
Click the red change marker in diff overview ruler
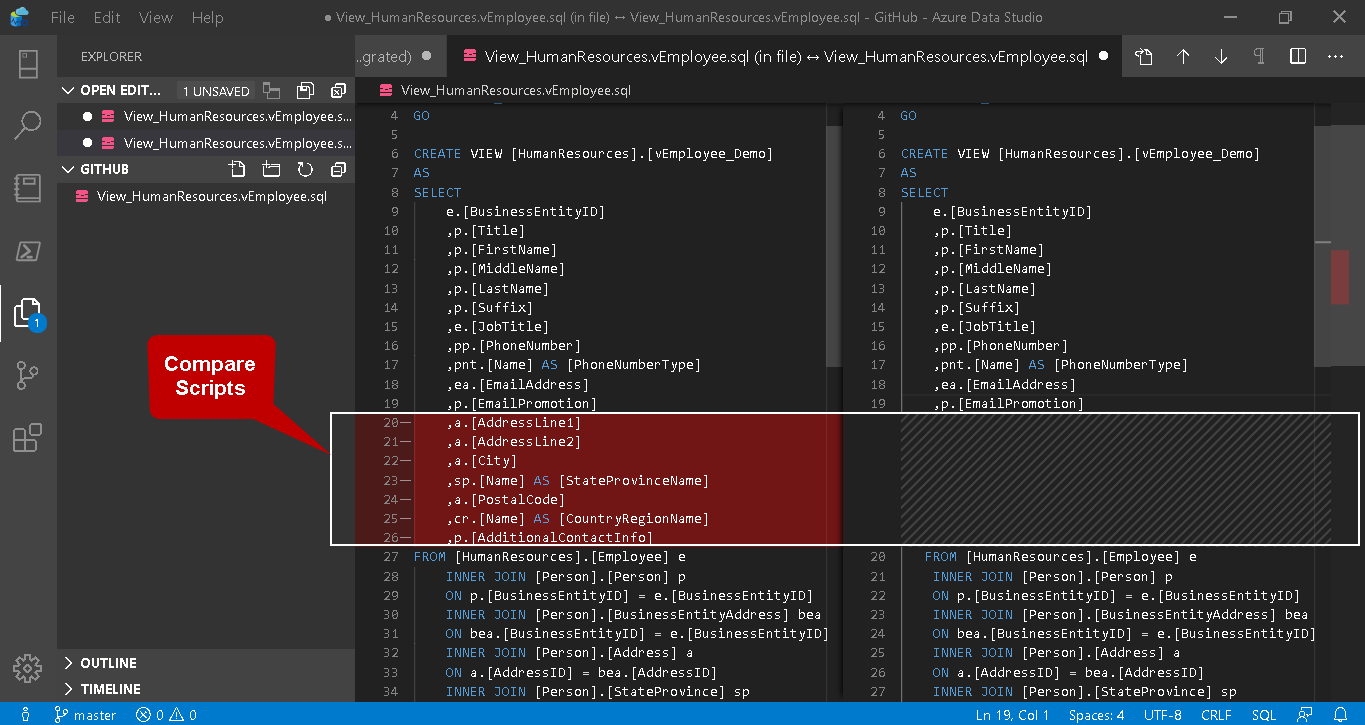[x=1339, y=276]
